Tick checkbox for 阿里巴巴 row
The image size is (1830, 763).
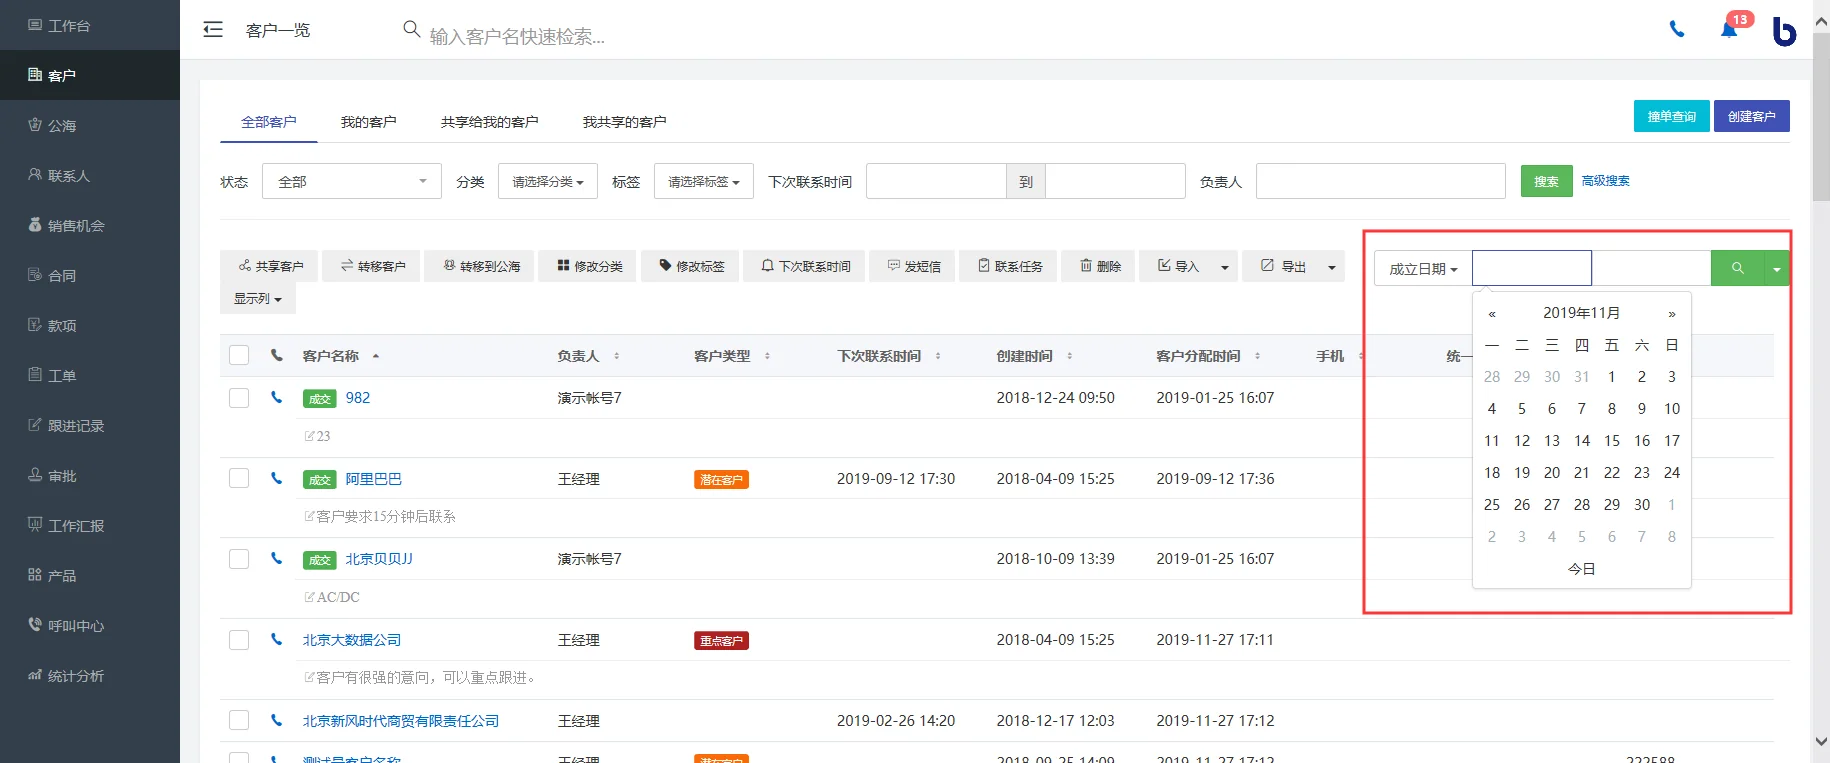(x=239, y=478)
